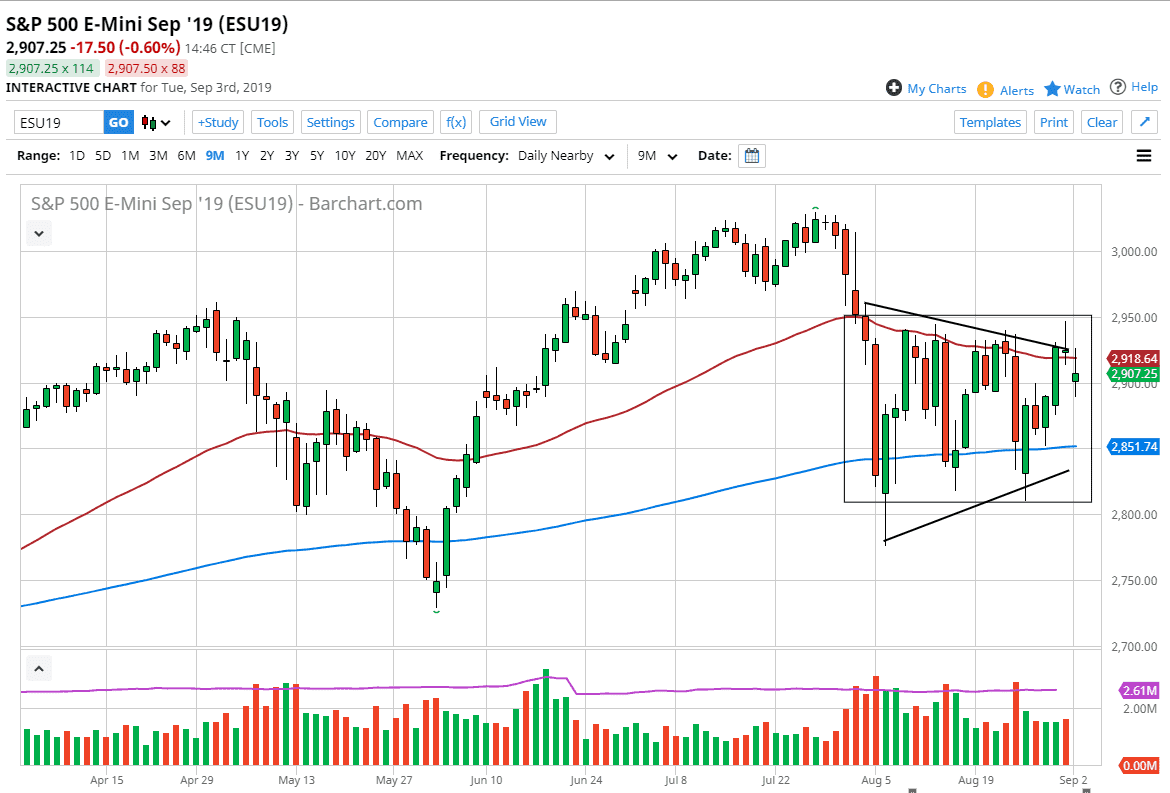Viewport: 1170px width, 793px height.
Task: Click the Alerts bell icon
Action: (985, 90)
